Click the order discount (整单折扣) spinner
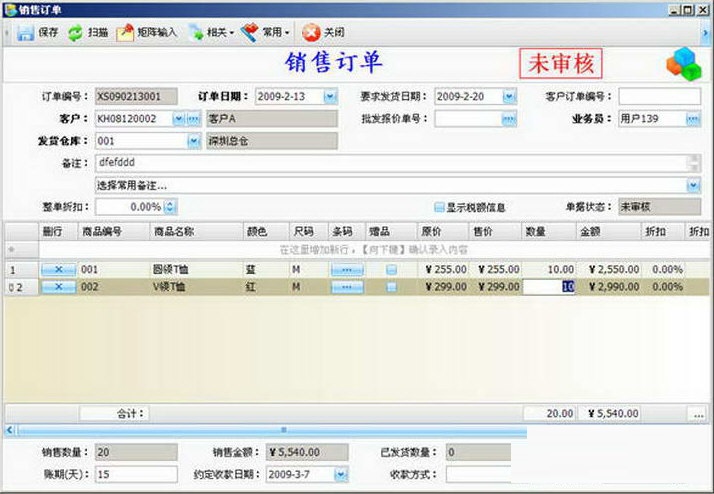The height and width of the screenshot is (494, 714). point(170,207)
